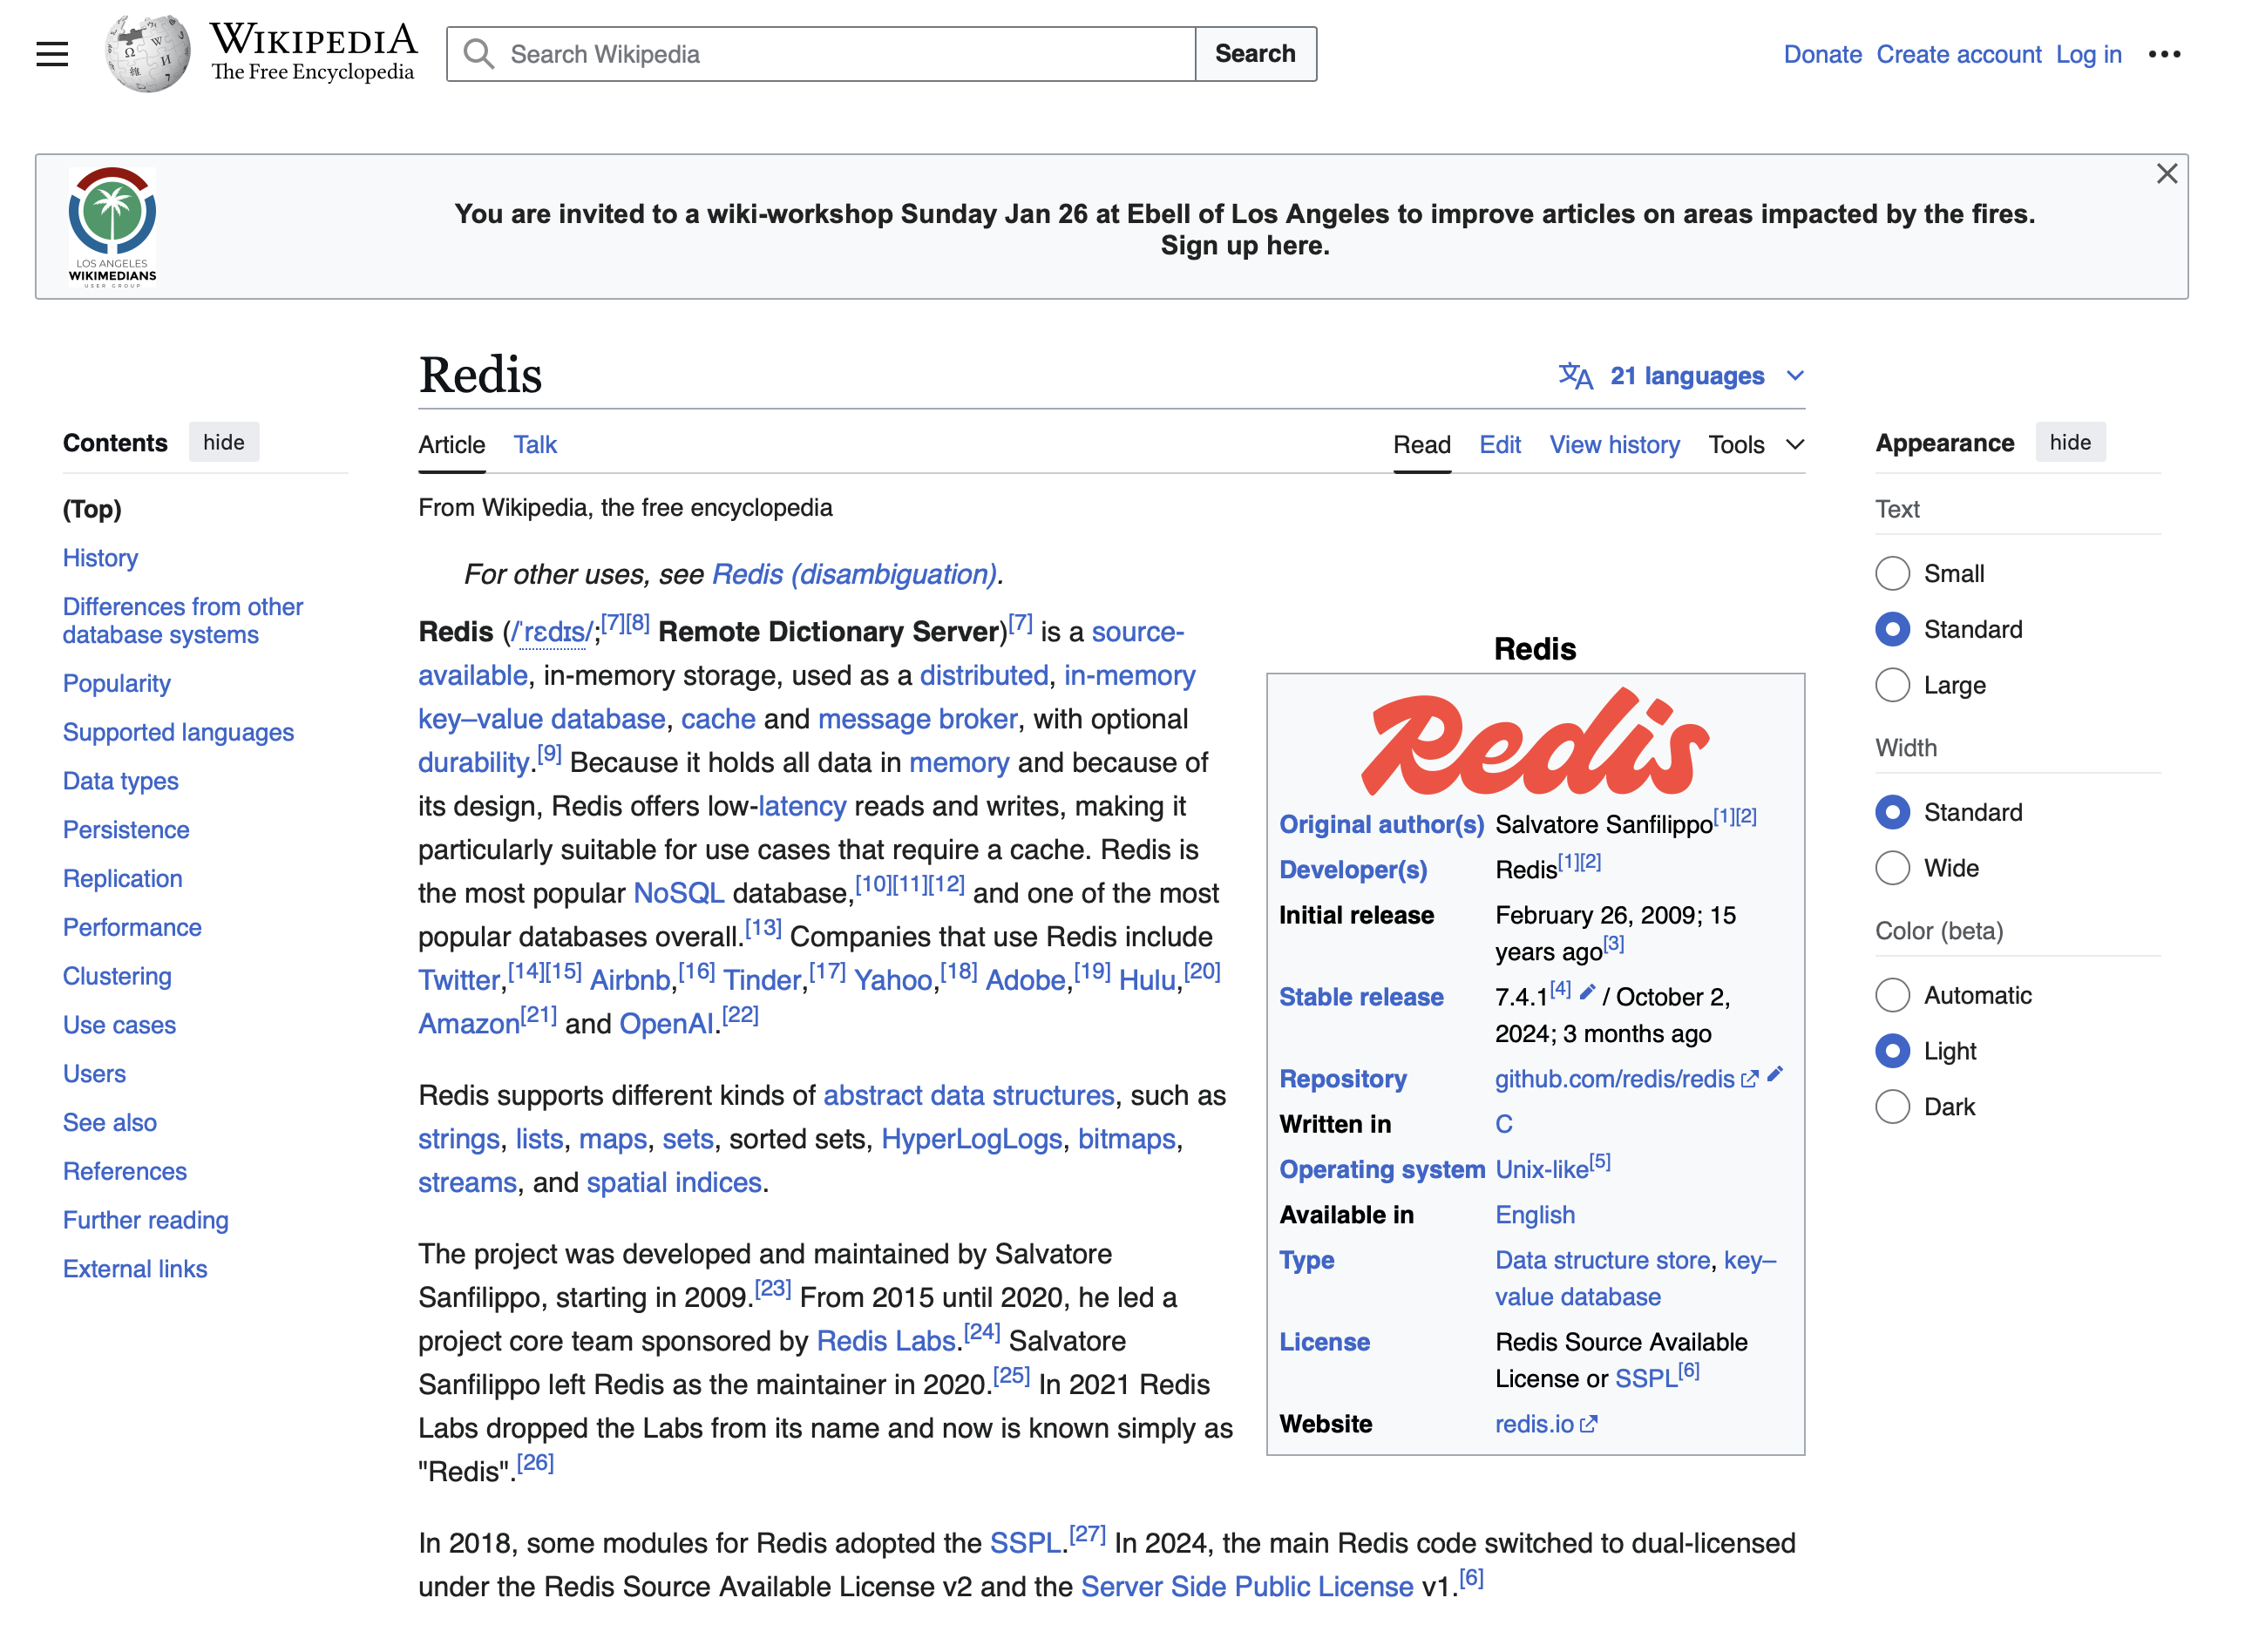2245x1652 pixels.
Task: Expand the 21 languages dropdown
Action: 1681,376
